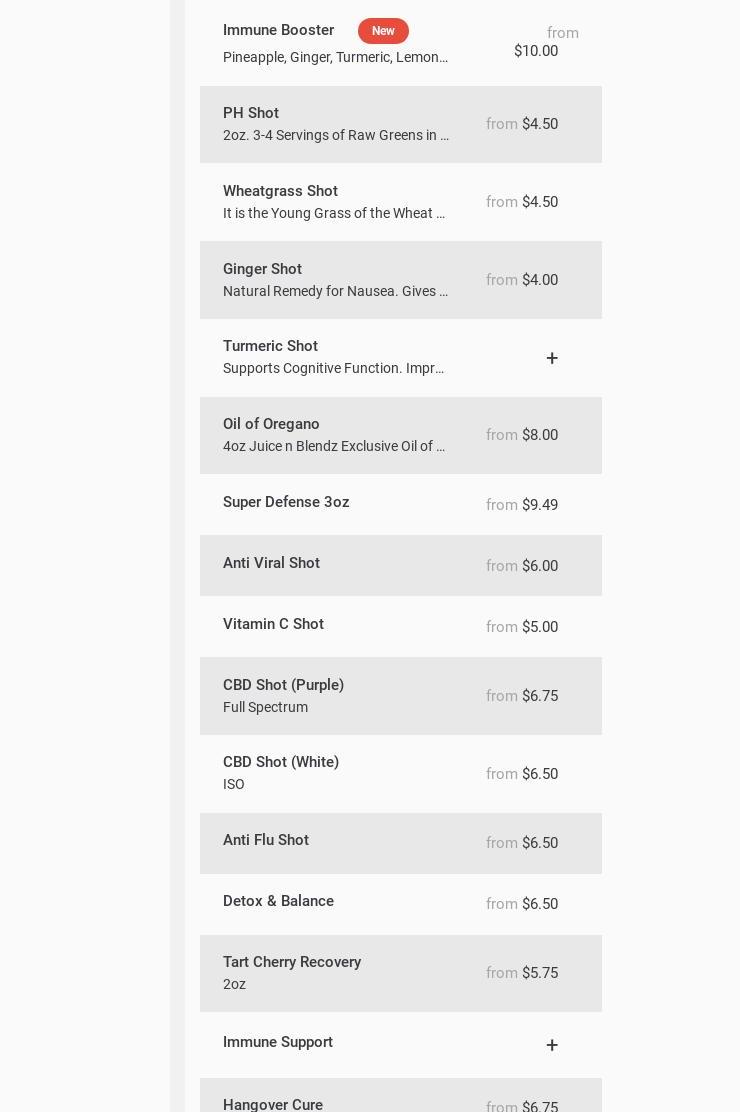Image resolution: width=740 pixels, height=1112 pixels.
Task: Click the plus icon for Immune Support
Action: (552, 1045)
